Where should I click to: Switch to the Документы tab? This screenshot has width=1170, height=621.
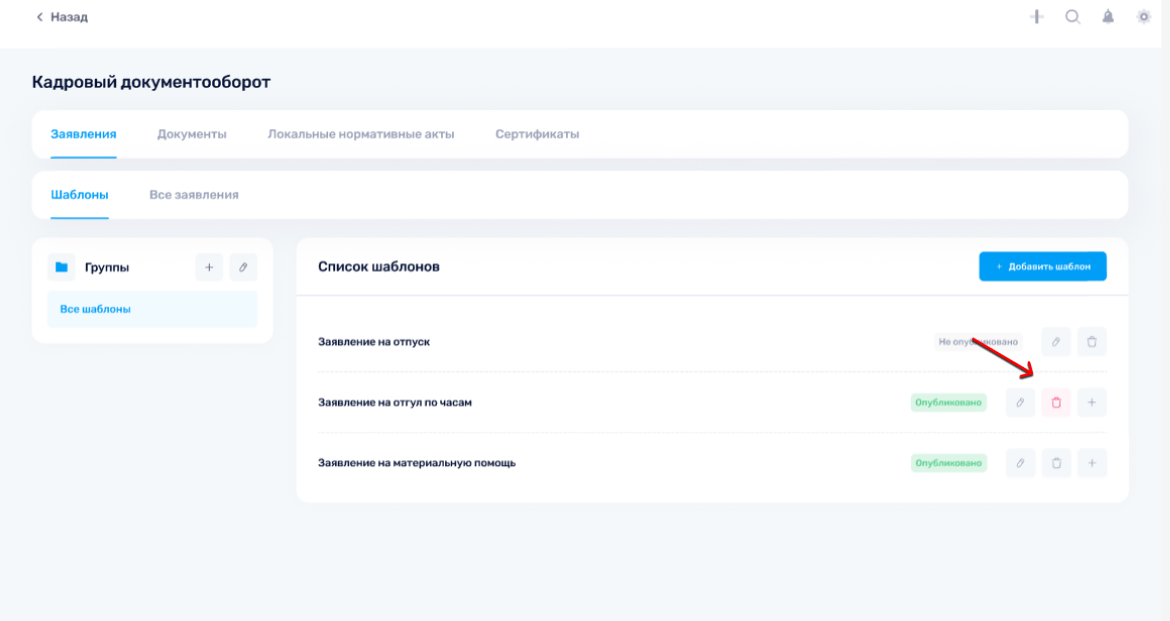(x=191, y=134)
